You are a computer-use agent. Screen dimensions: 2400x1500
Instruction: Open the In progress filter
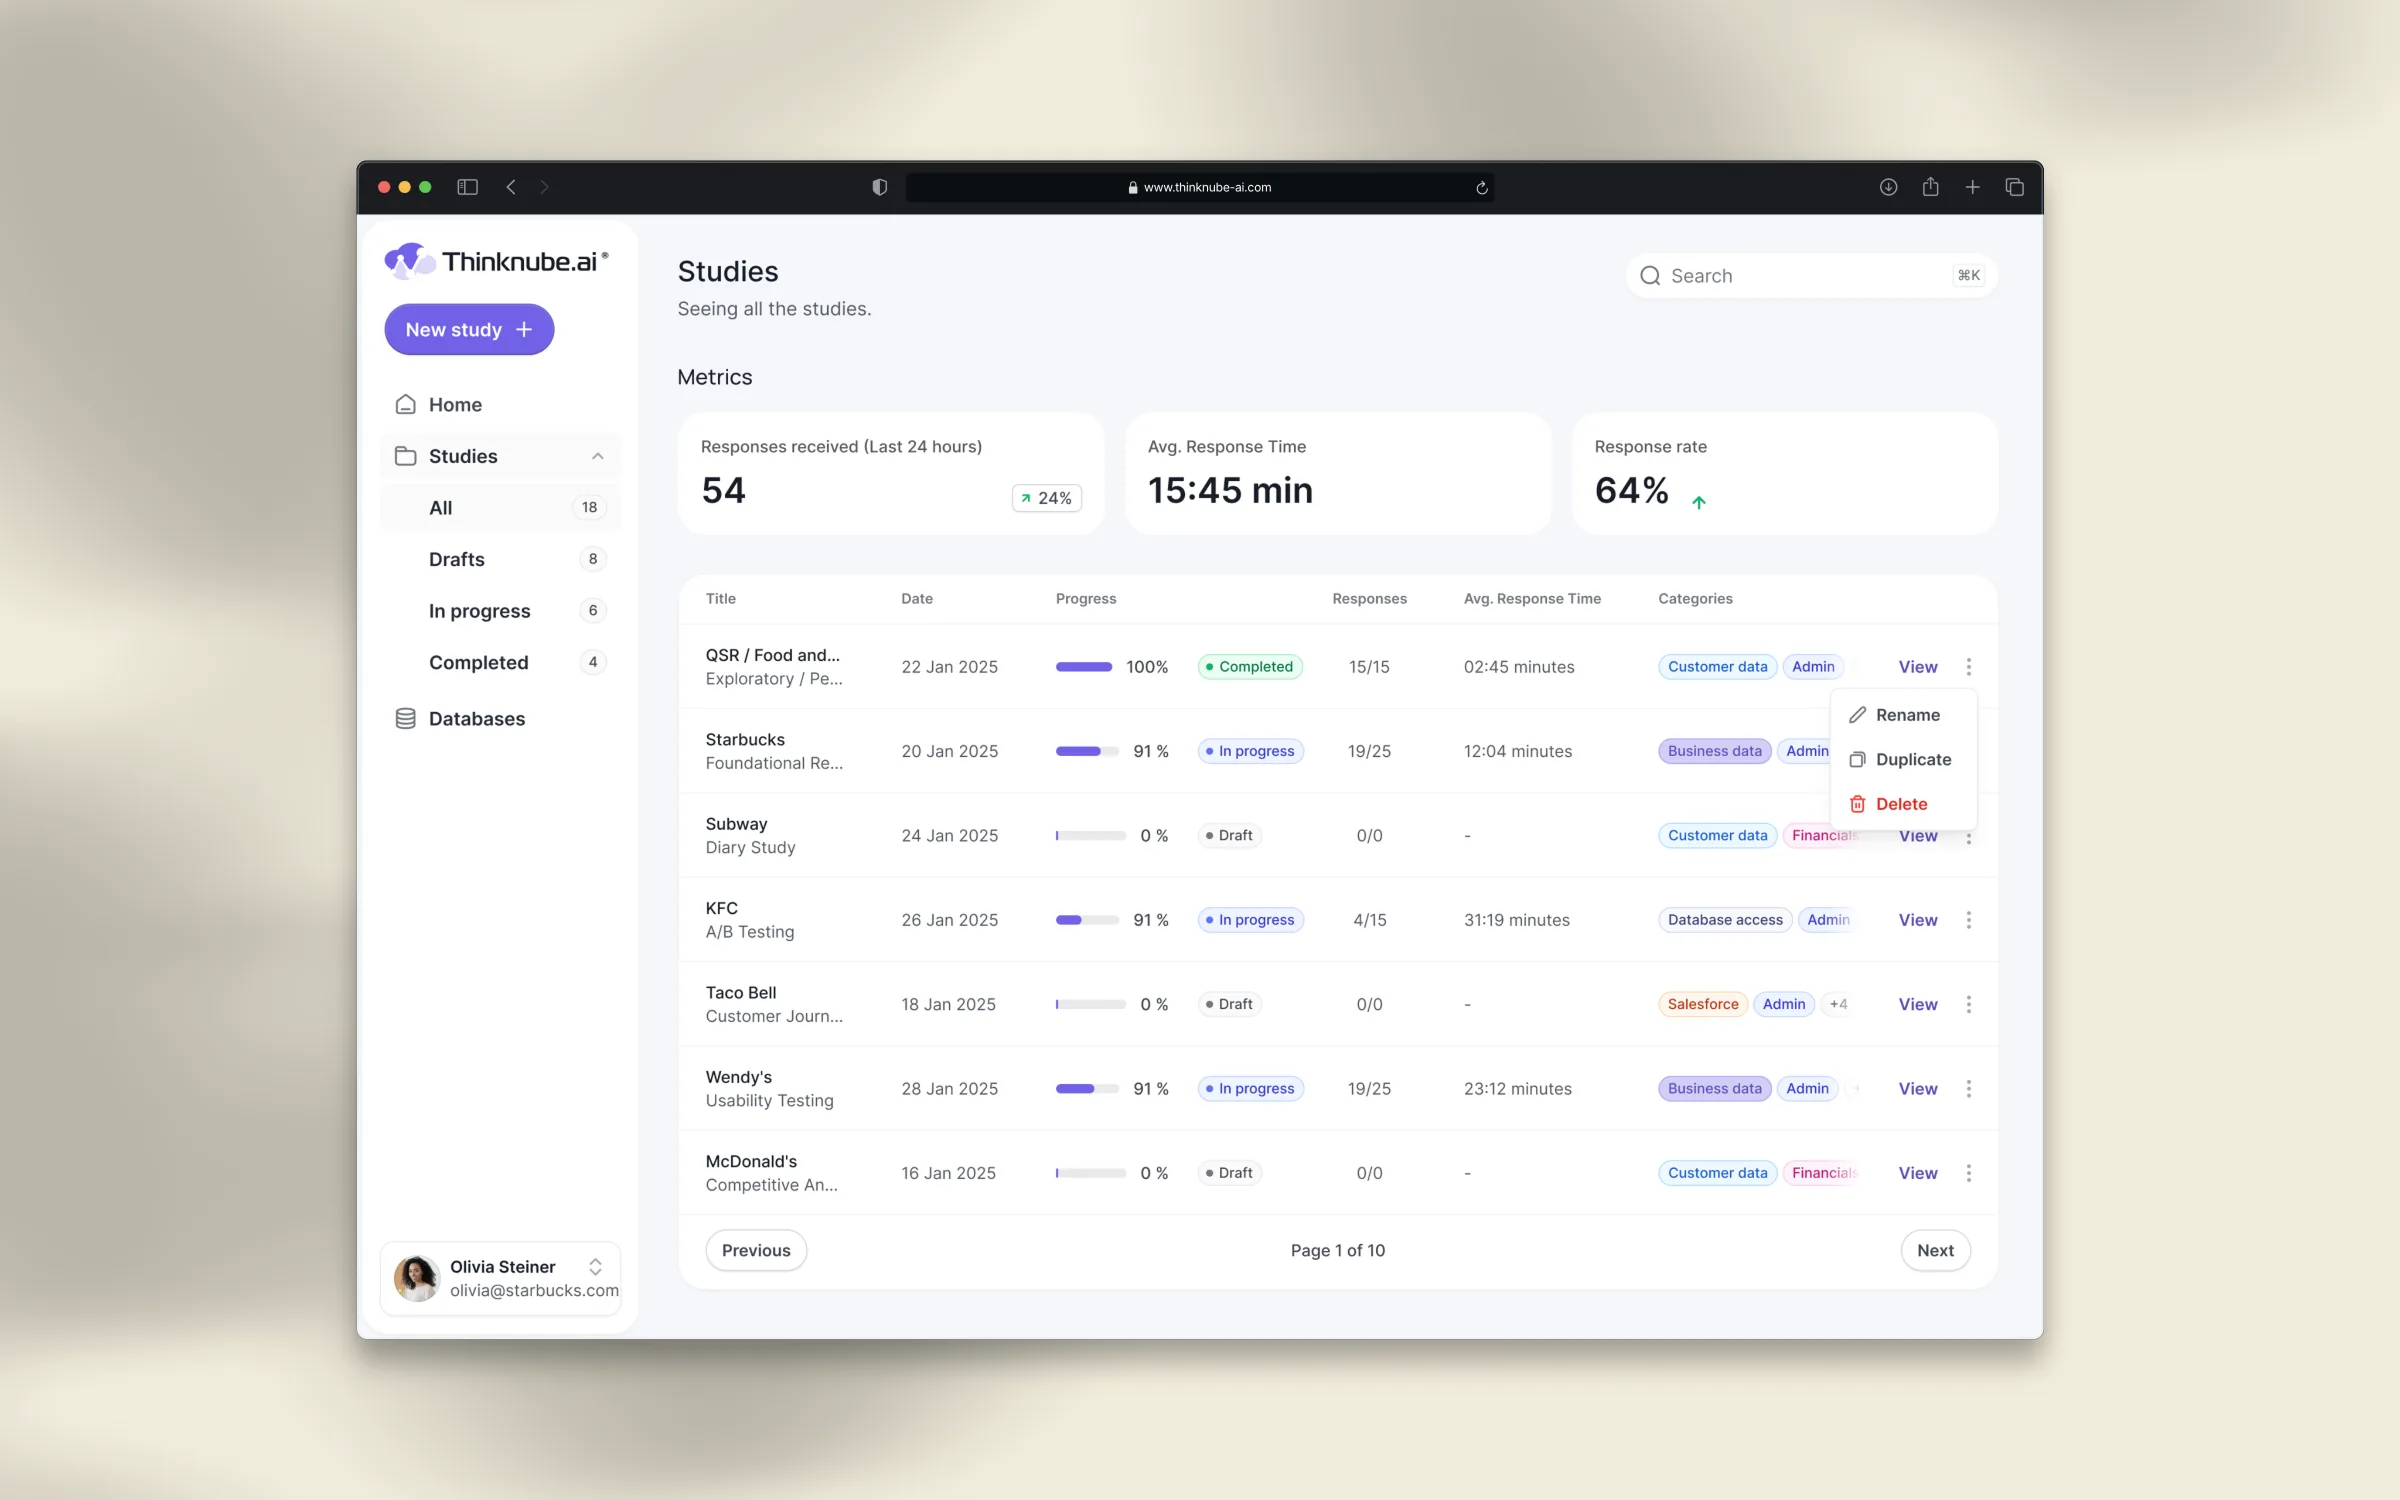[x=500, y=611]
